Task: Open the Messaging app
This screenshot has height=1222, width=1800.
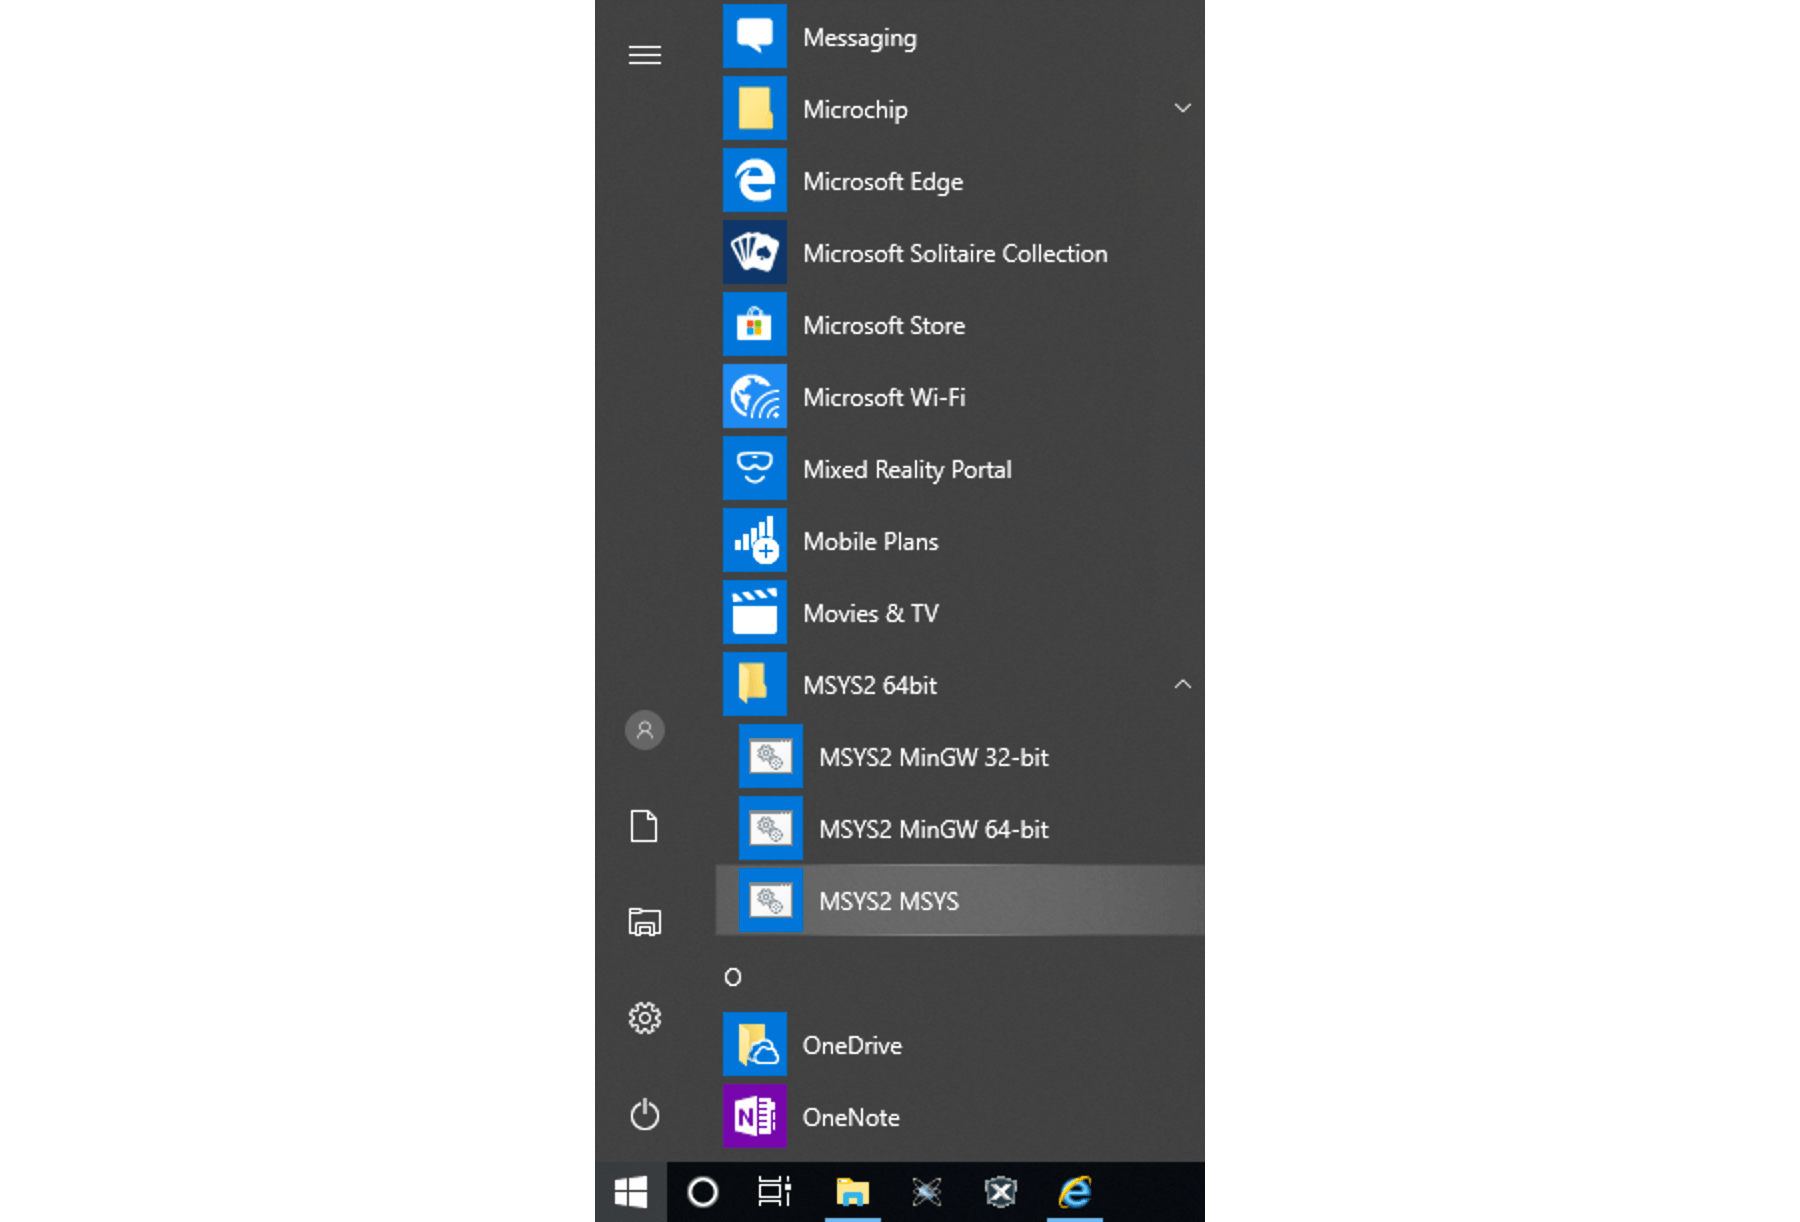Action: 860,37
